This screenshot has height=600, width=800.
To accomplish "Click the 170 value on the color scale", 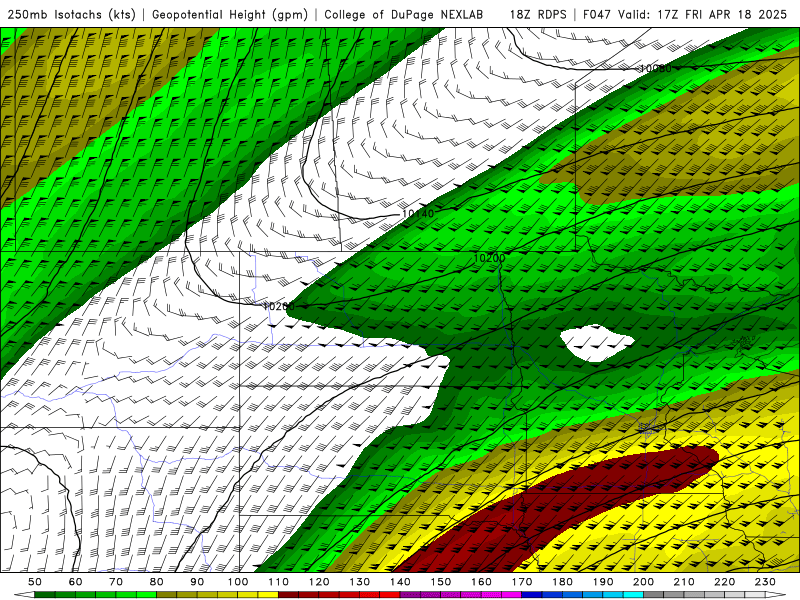I will pyautogui.click(x=522, y=582).
